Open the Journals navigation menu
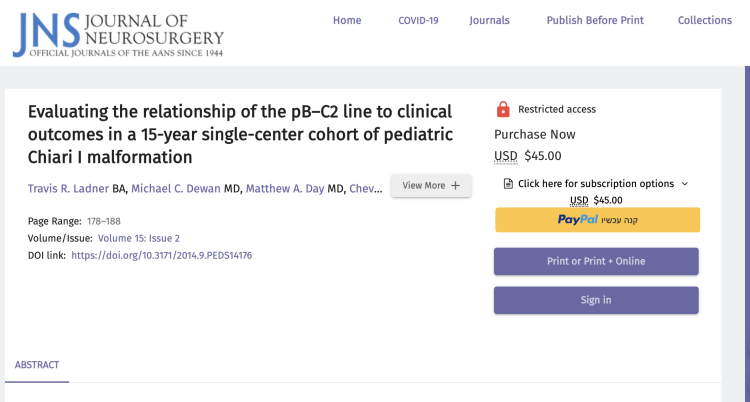The height and width of the screenshot is (402, 750). [489, 20]
